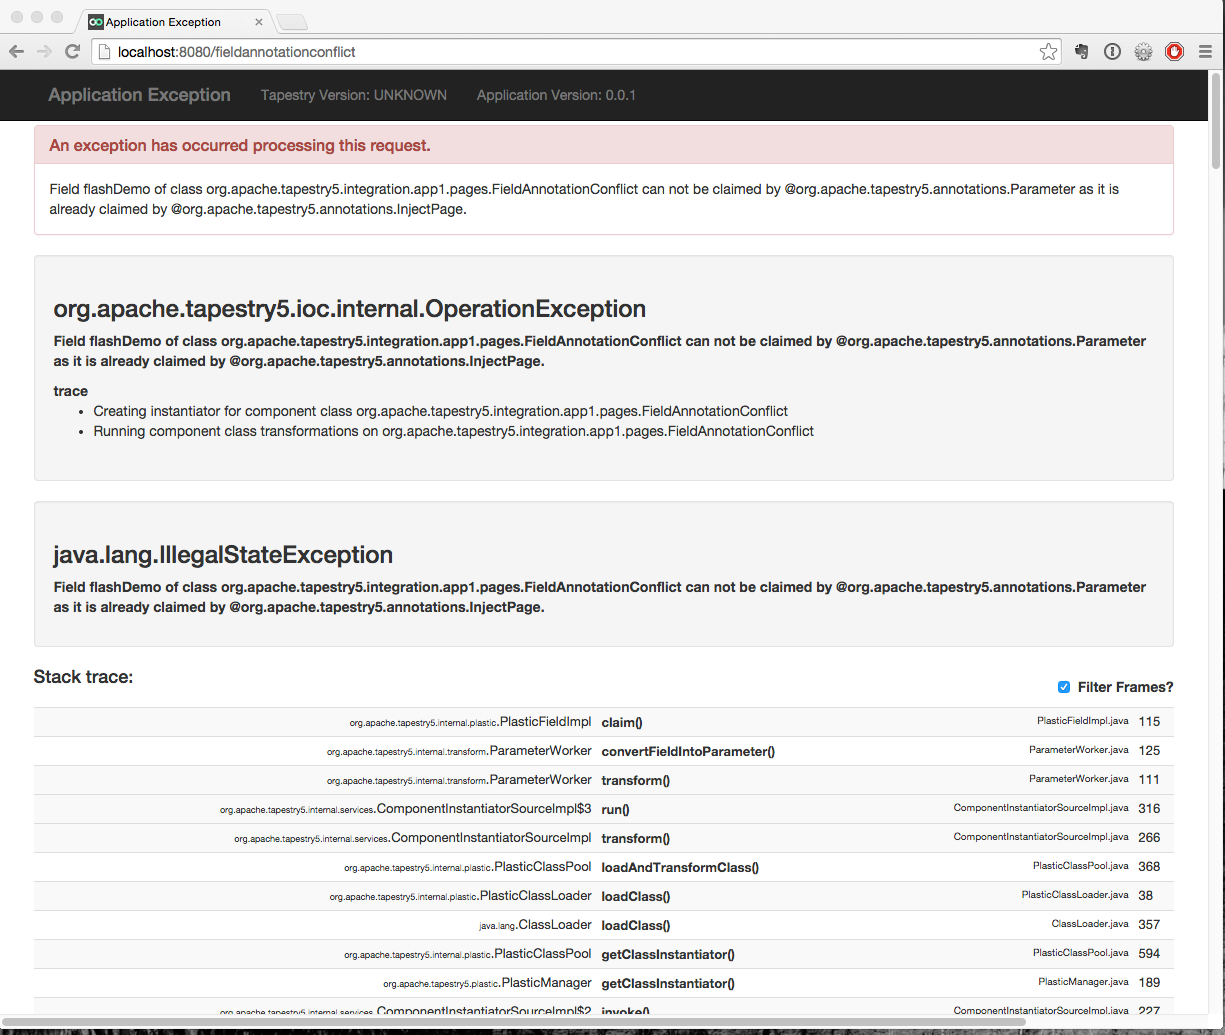
Task: Click the horizontal scrollbar at bottom
Action: tap(600, 1022)
